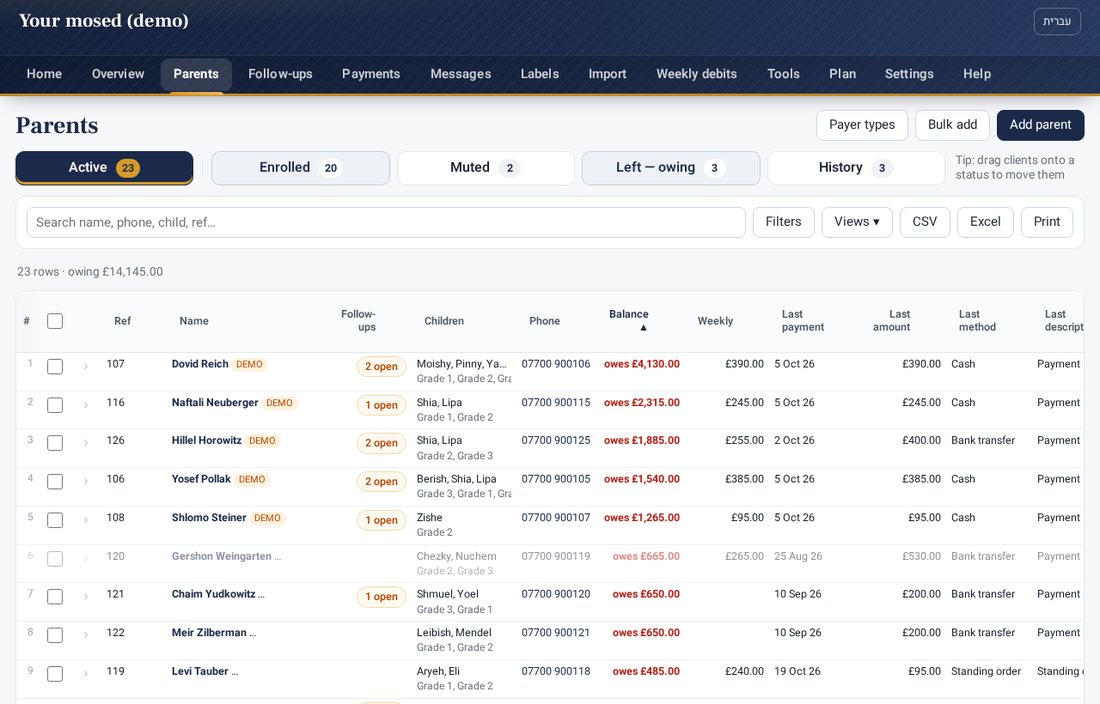The width and height of the screenshot is (1100, 704).
Task: Open the Filters panel
Action: click(783, 222)
